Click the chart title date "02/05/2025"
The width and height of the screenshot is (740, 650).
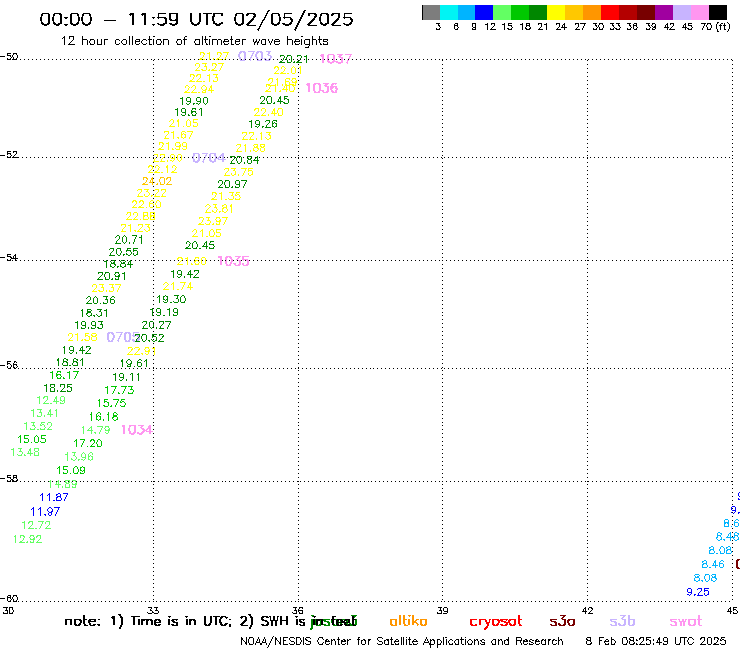293,19
